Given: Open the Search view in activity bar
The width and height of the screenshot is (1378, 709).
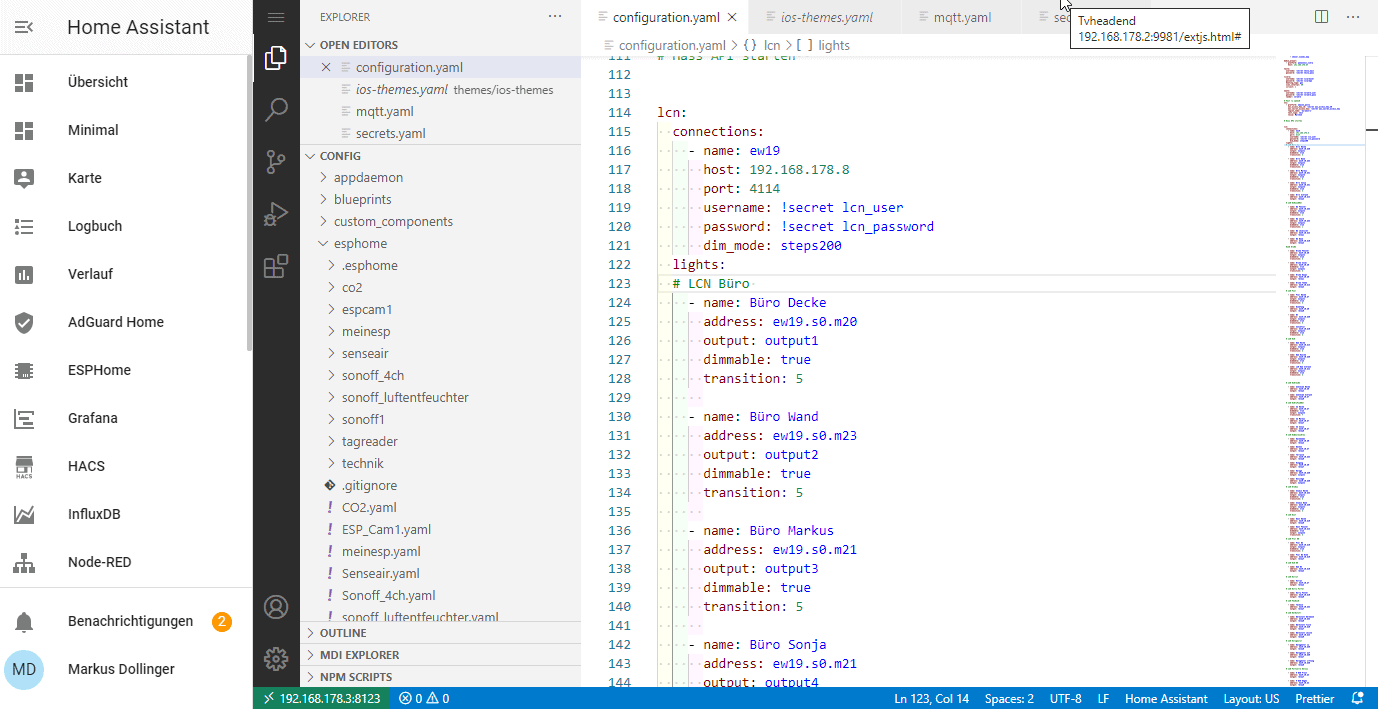Looking at the screenshot, I should pyautogui.click(x=276, y=109).
